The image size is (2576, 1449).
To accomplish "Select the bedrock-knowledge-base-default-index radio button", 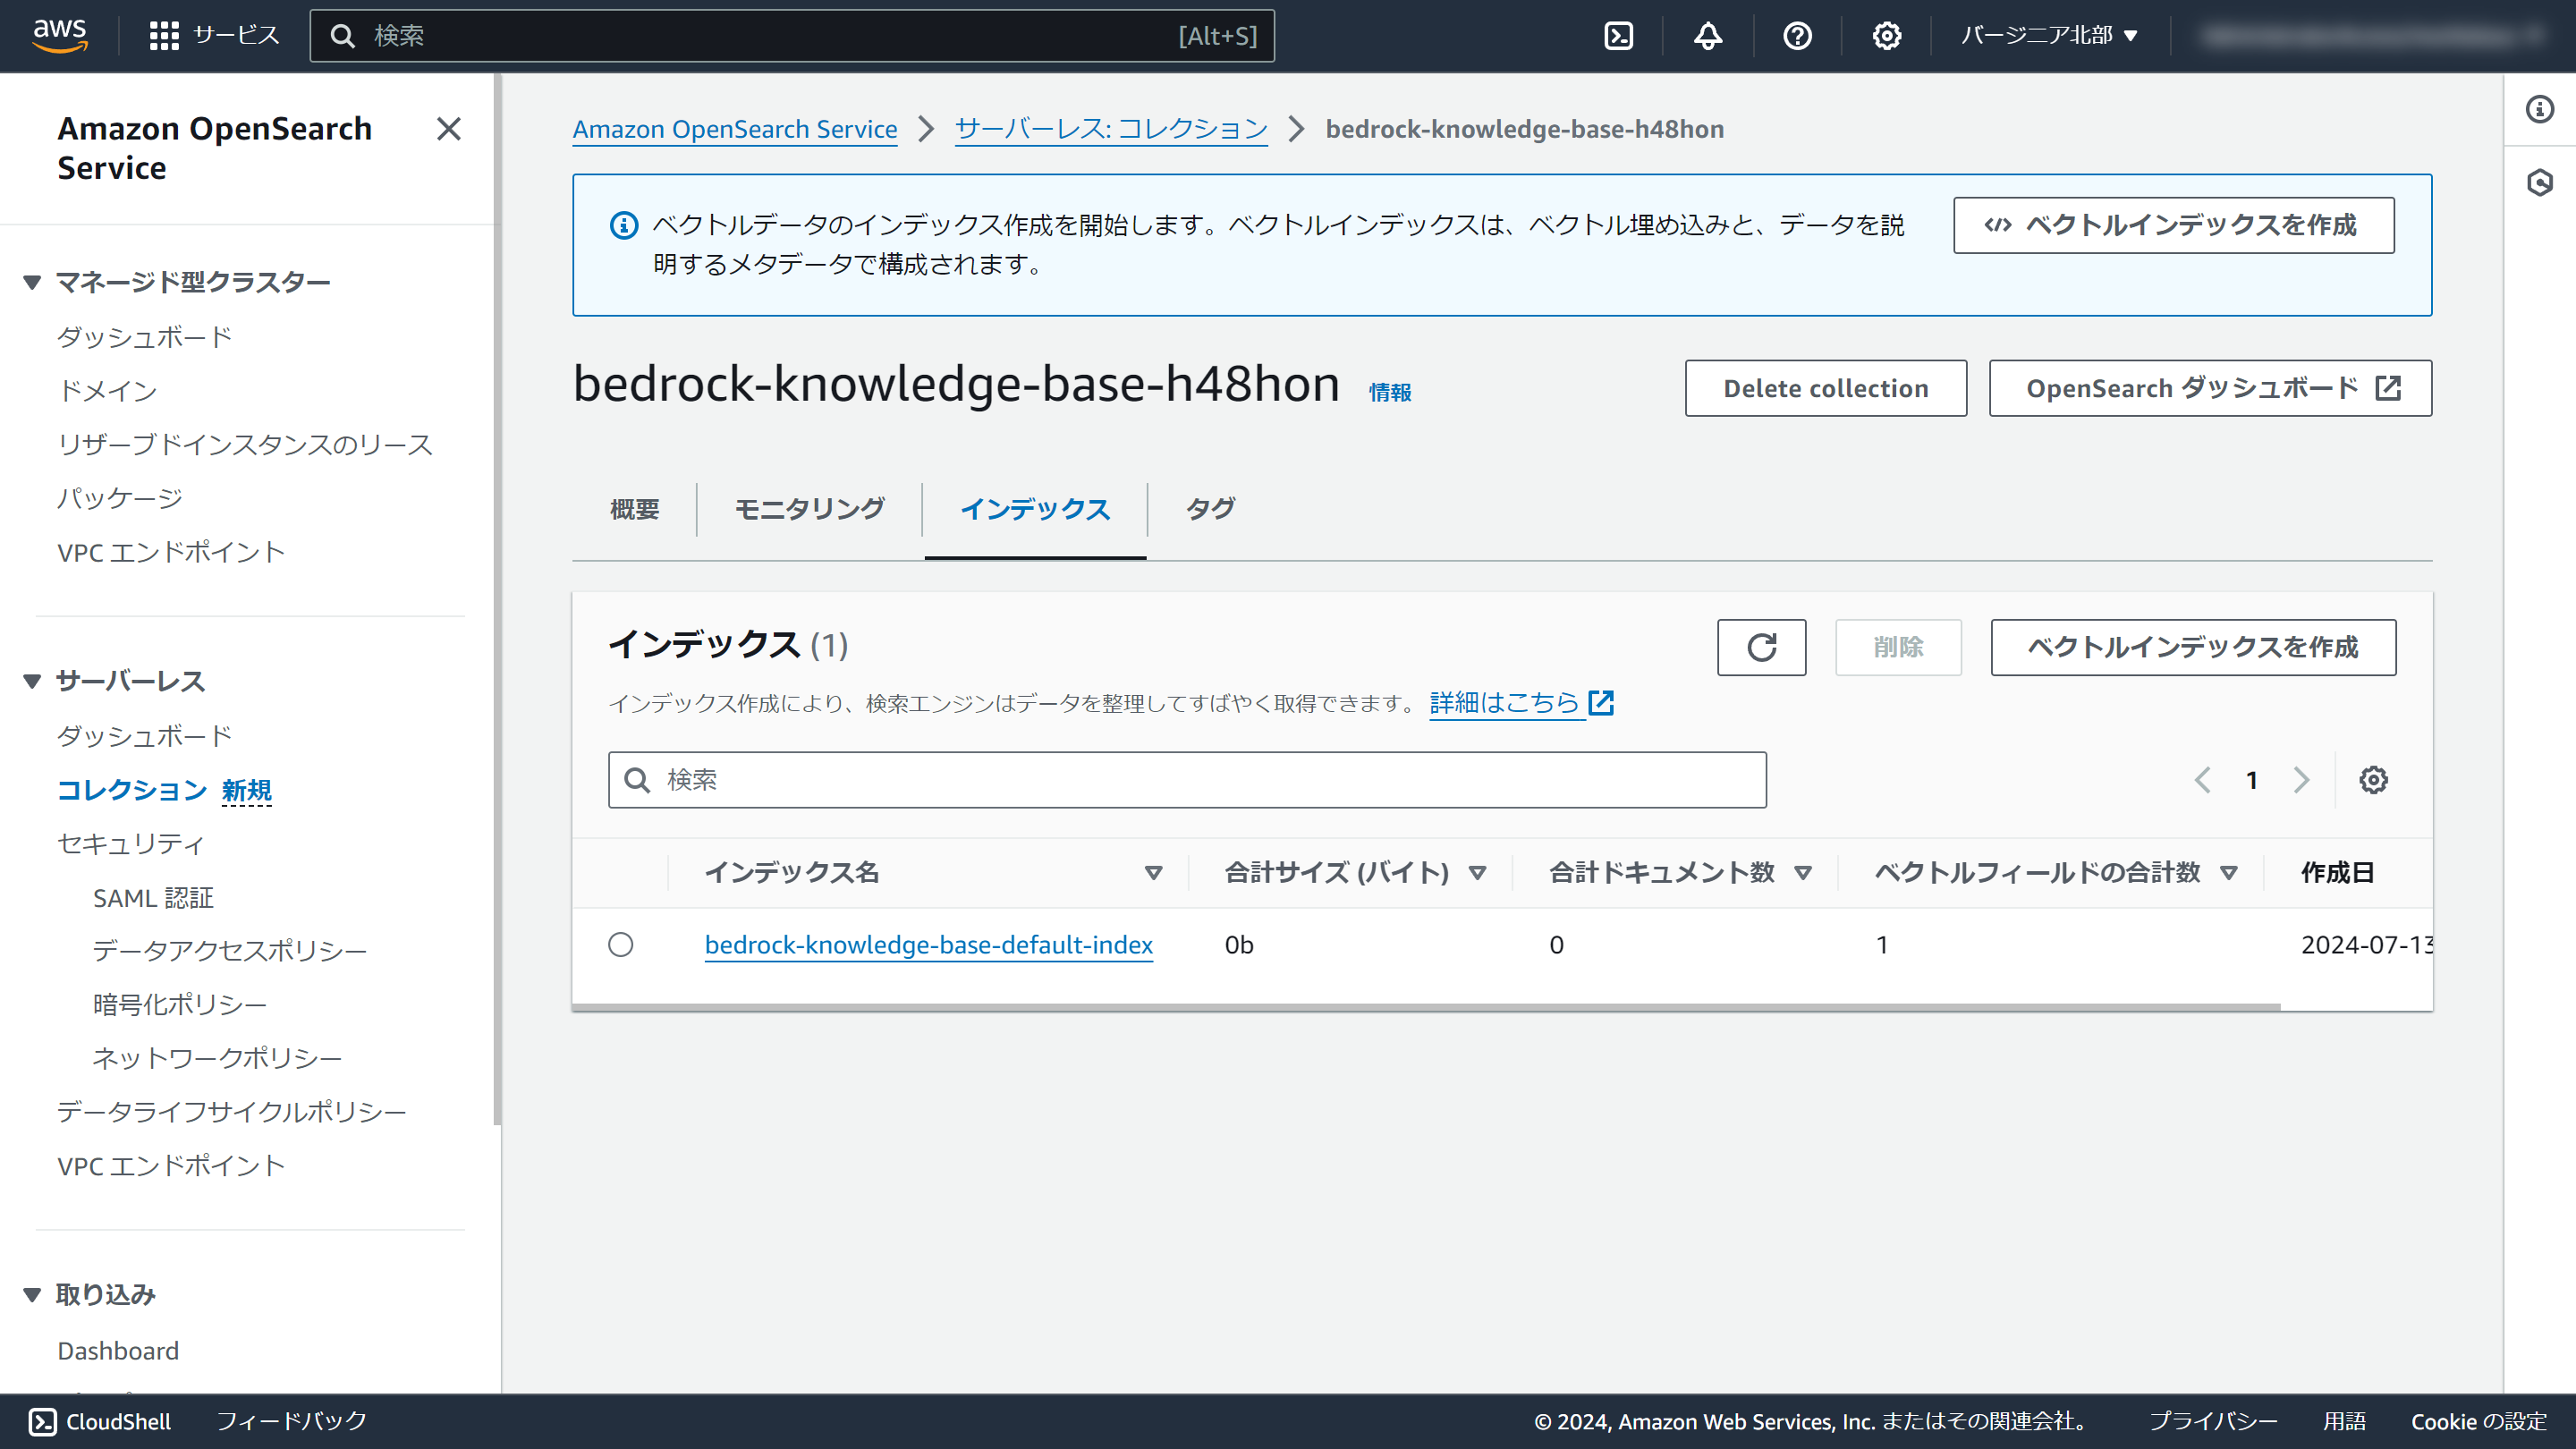I will [x=621, y=945].
